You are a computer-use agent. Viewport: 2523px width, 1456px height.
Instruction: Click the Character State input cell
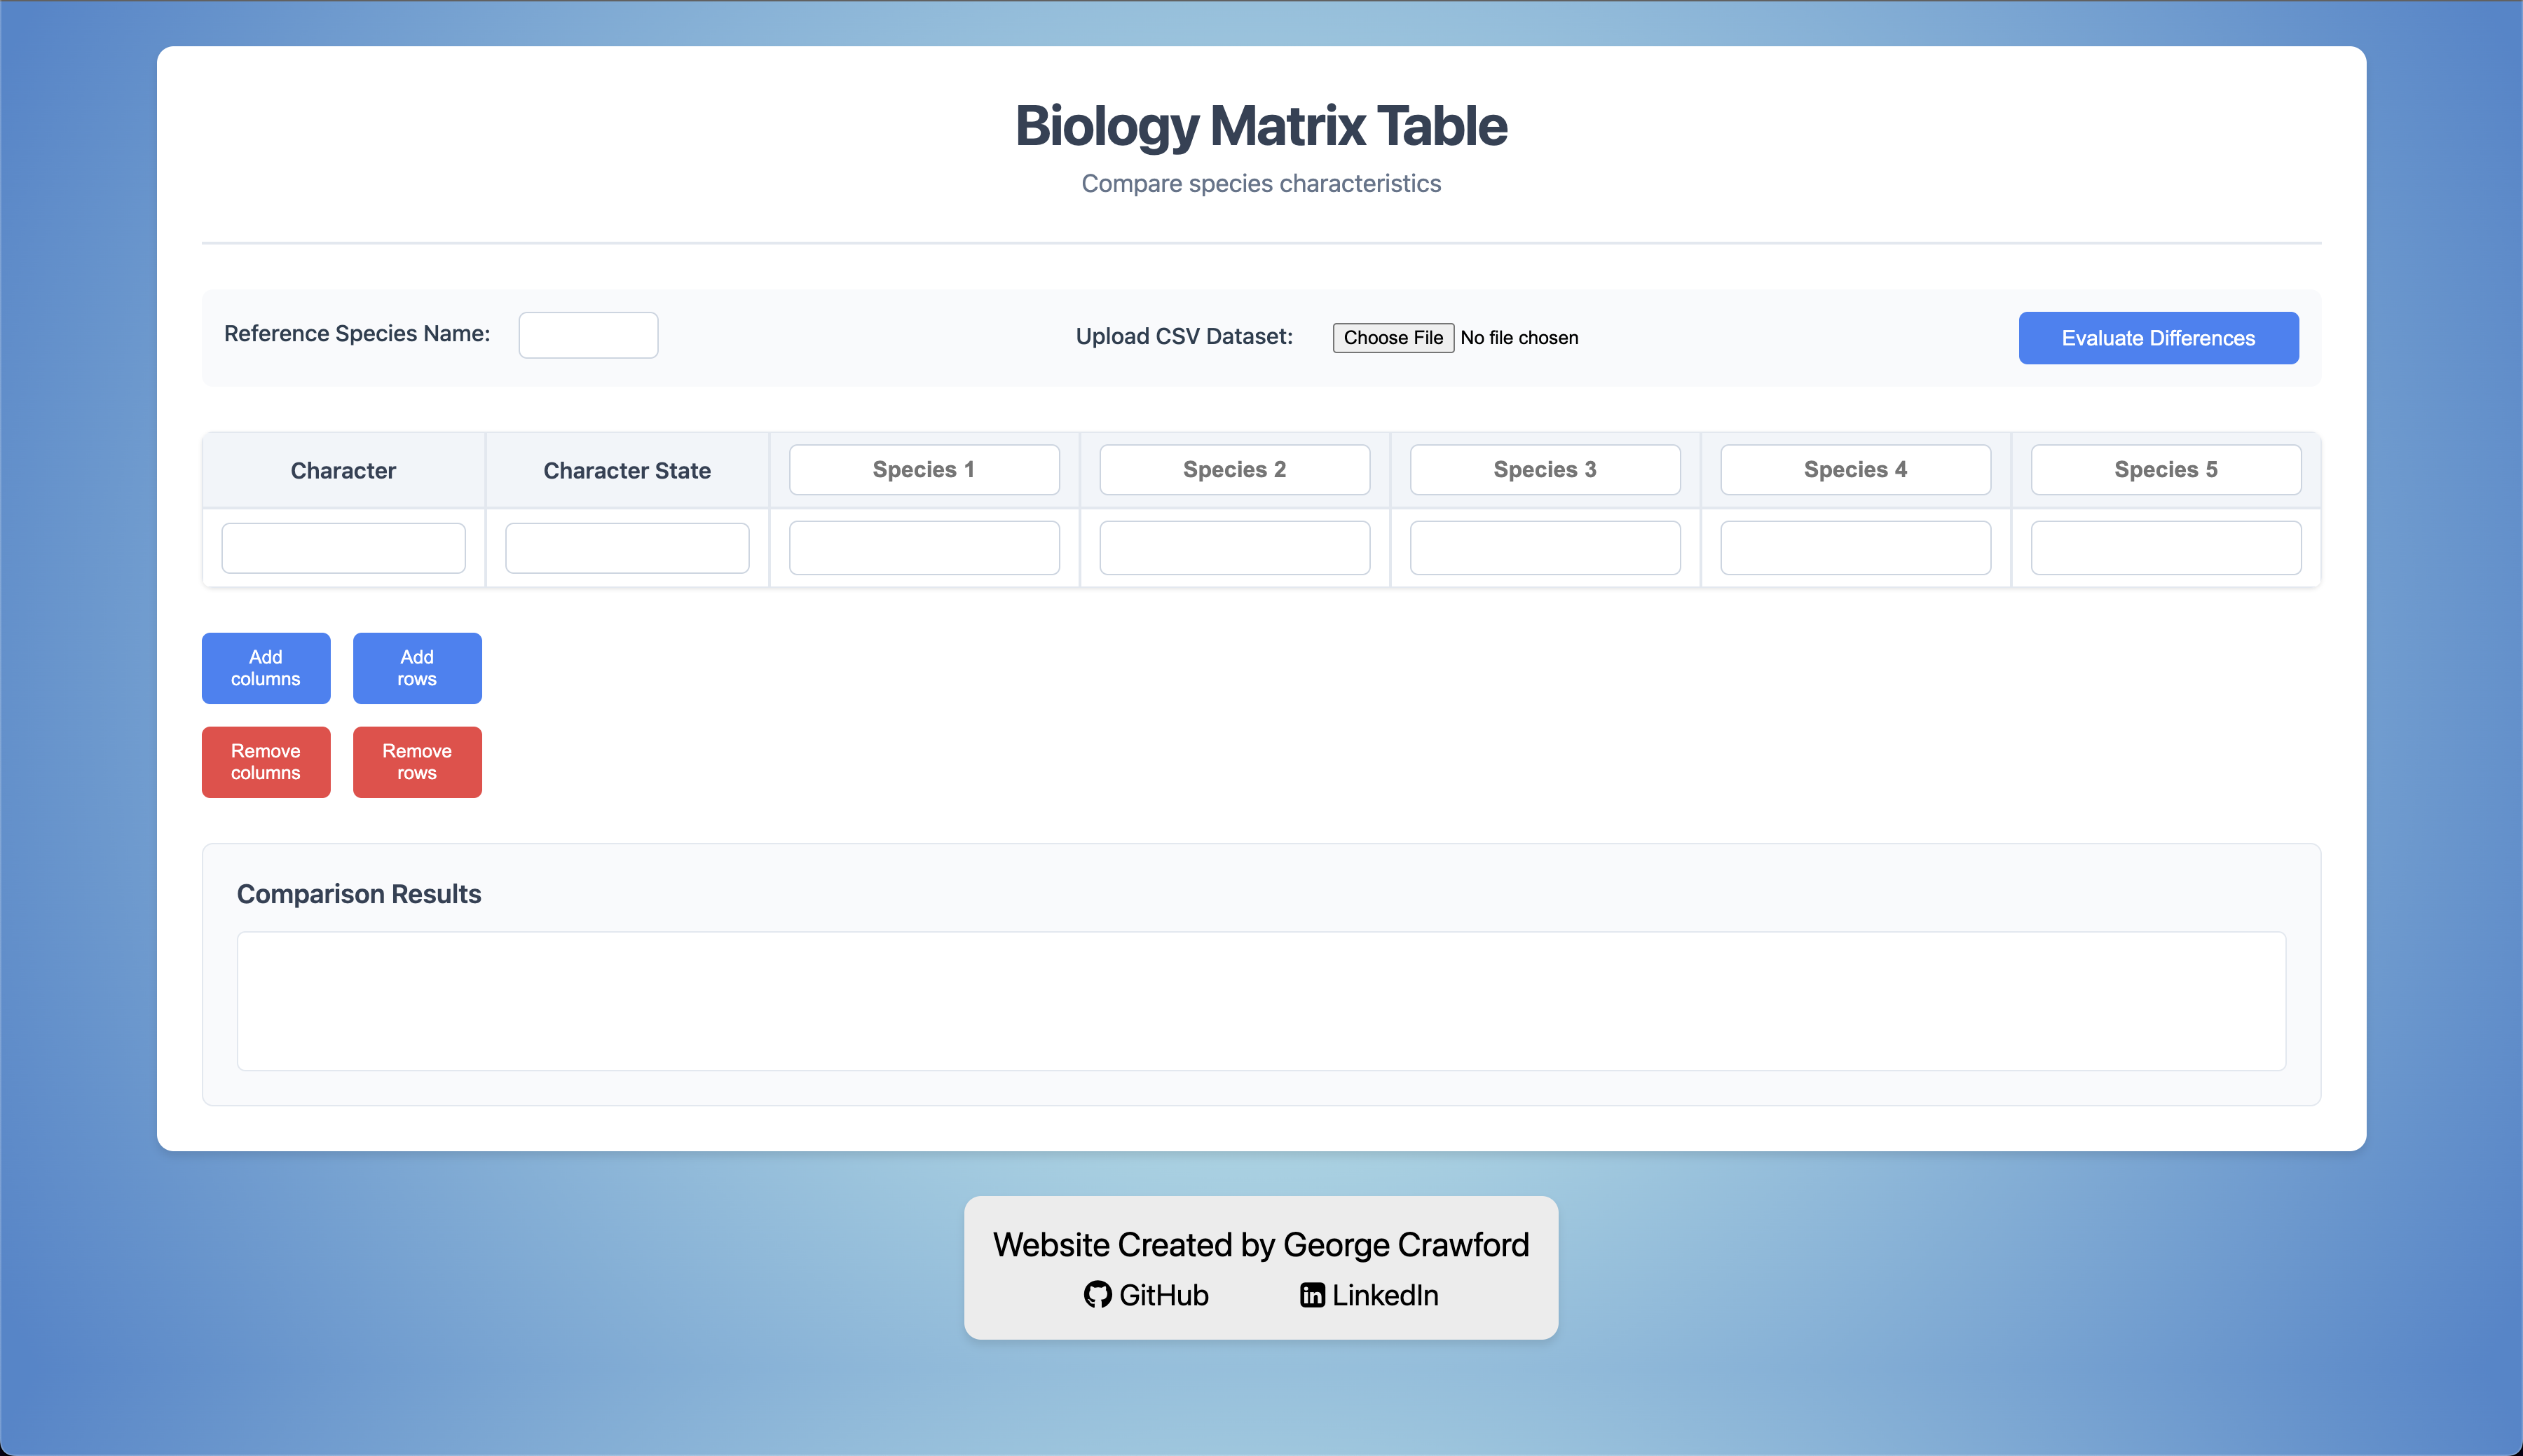tap(627, 548)
